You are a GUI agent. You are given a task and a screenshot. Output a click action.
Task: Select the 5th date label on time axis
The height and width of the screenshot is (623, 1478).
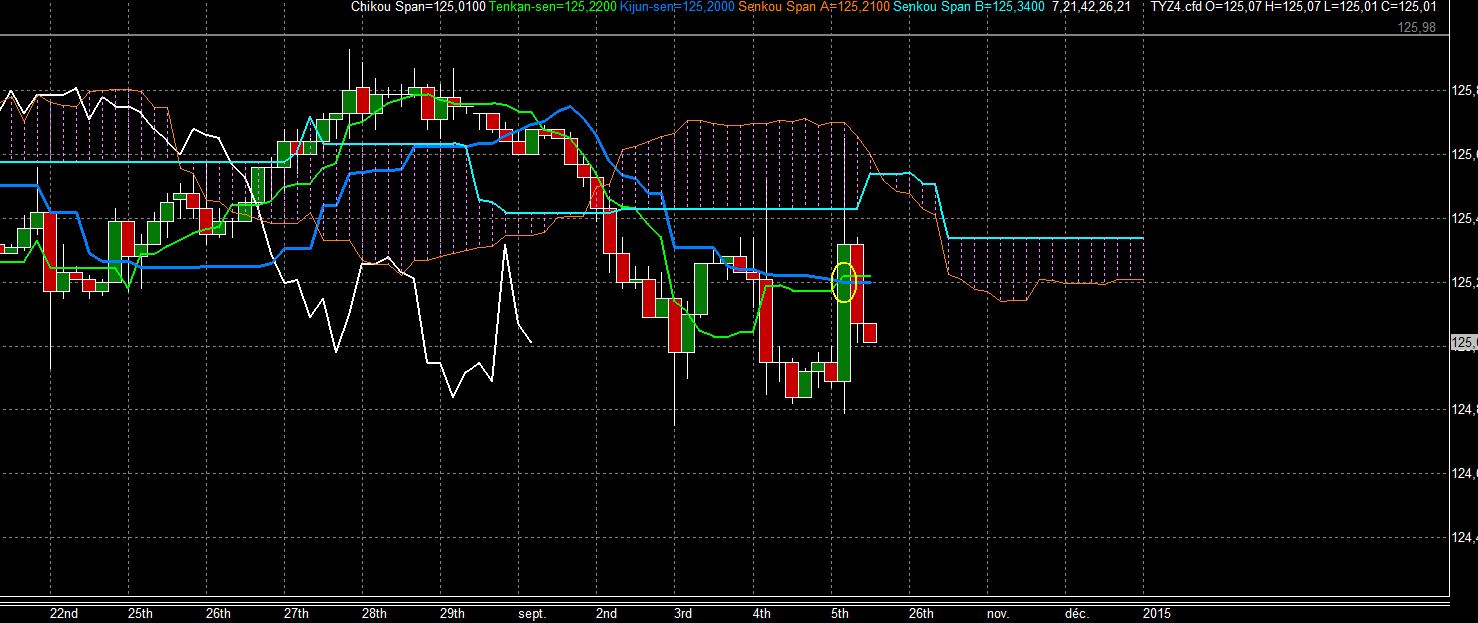pos(839,613)
